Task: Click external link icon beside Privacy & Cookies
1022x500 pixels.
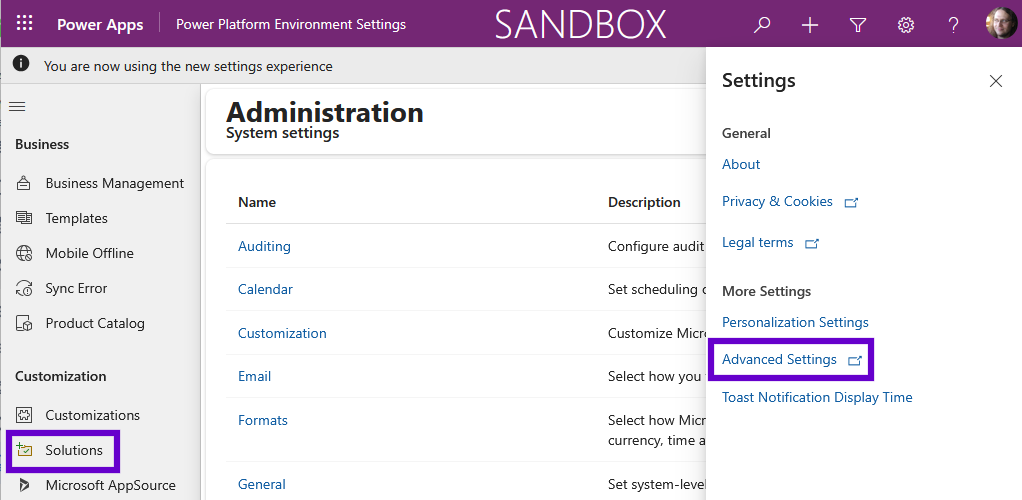Action: (851, 203)
